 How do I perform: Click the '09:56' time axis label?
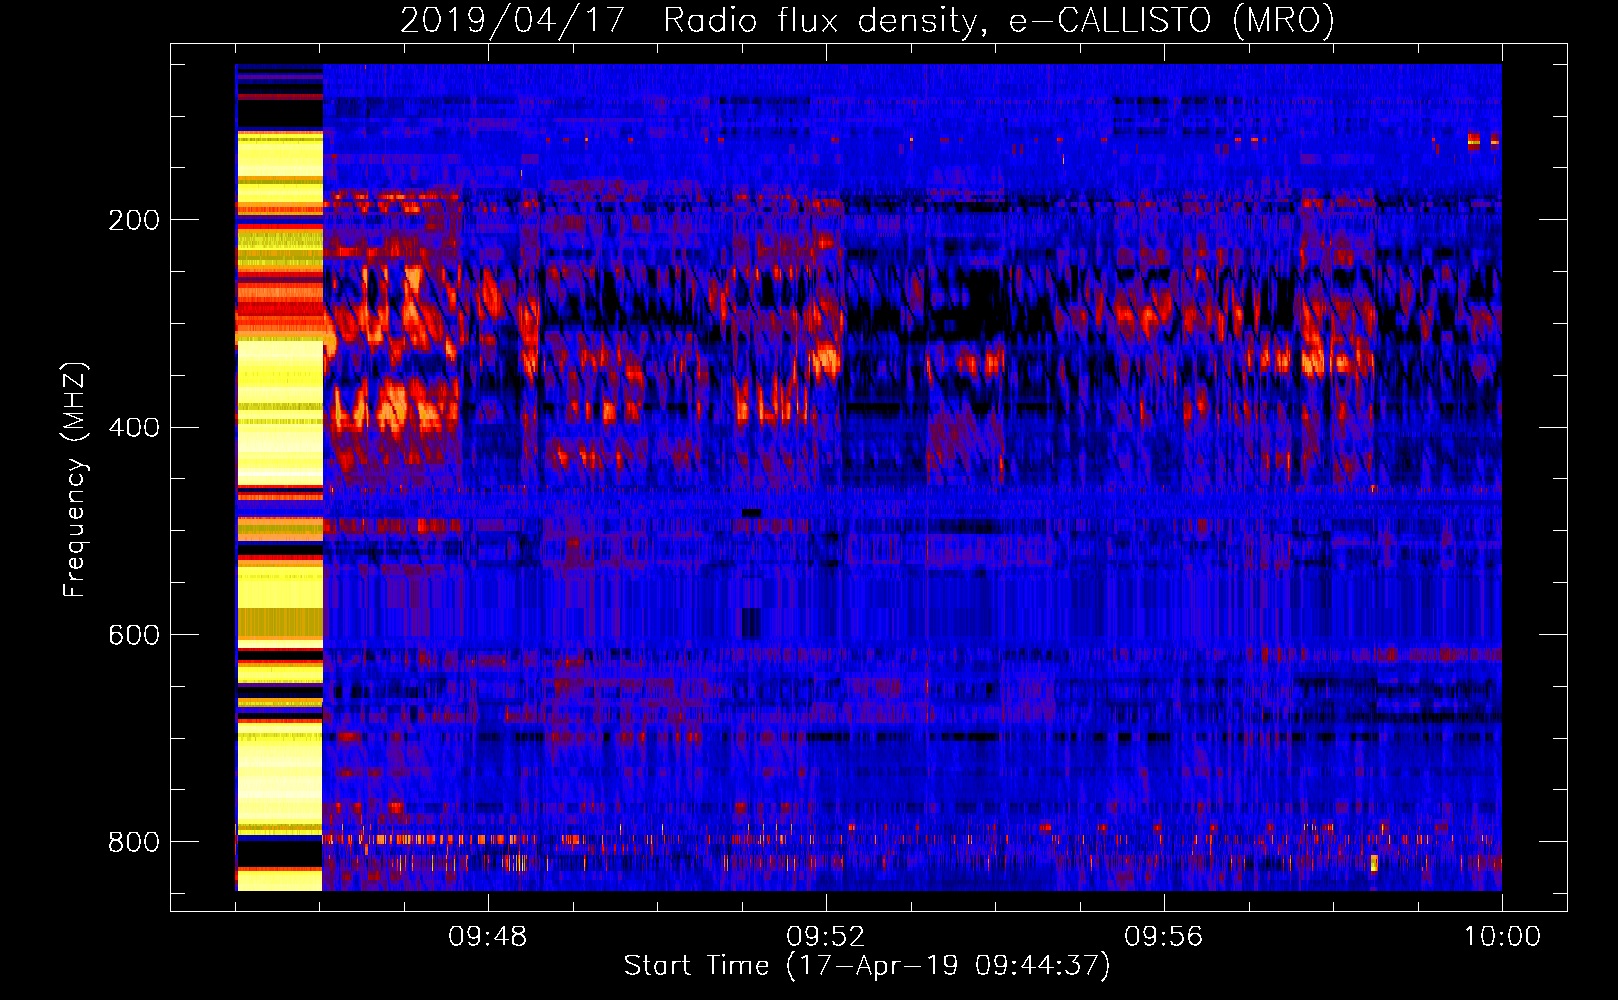pyautogui.click(x=1163, y=937)
